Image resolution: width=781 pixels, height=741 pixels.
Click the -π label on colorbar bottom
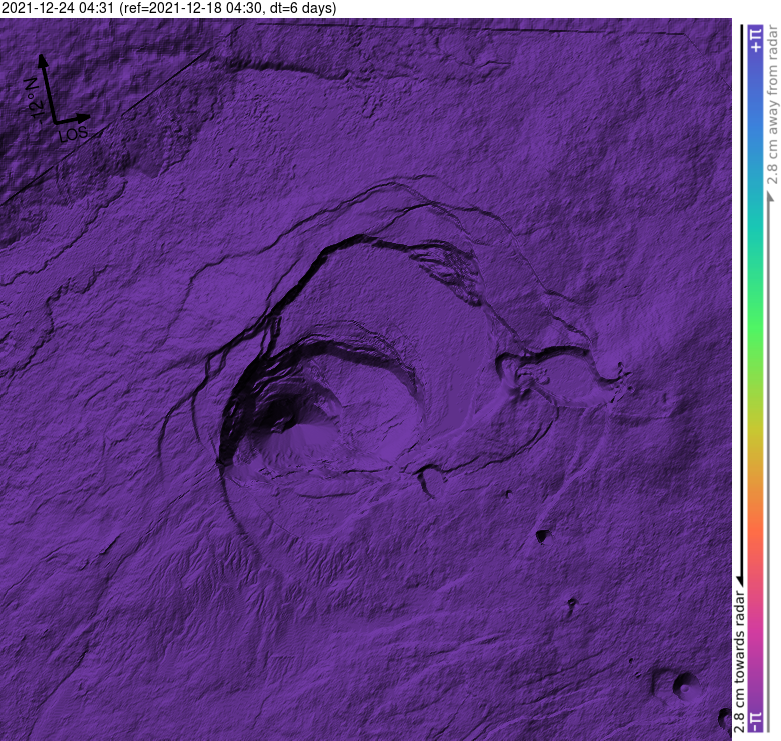(x=756, y=721)
